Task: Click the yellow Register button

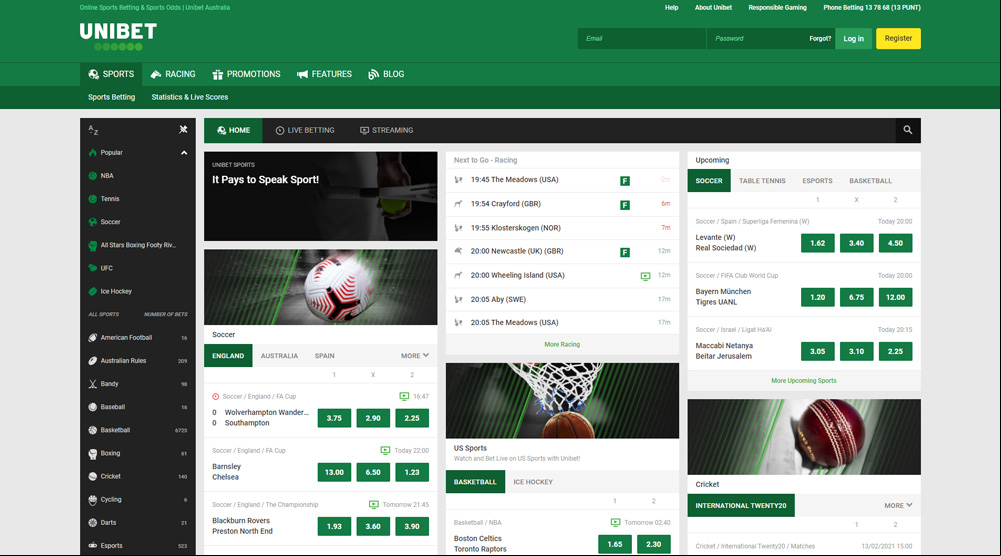Action: click(898, 38)
